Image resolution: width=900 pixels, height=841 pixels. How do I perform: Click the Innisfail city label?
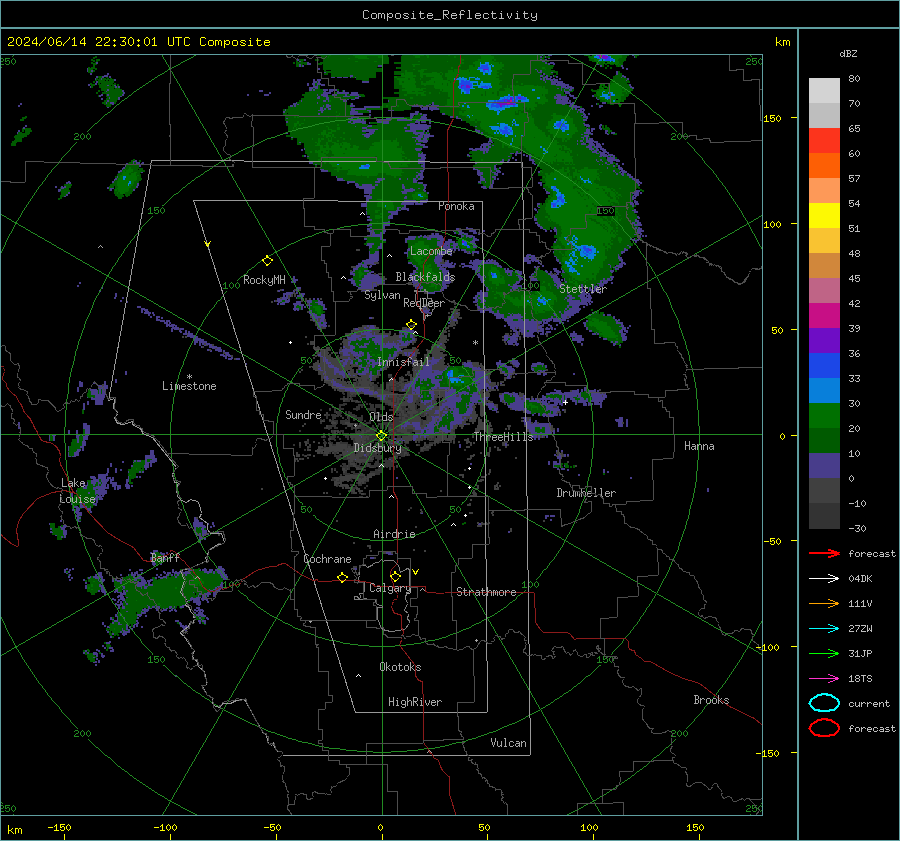pyautogui.click(x=403, y=362)
